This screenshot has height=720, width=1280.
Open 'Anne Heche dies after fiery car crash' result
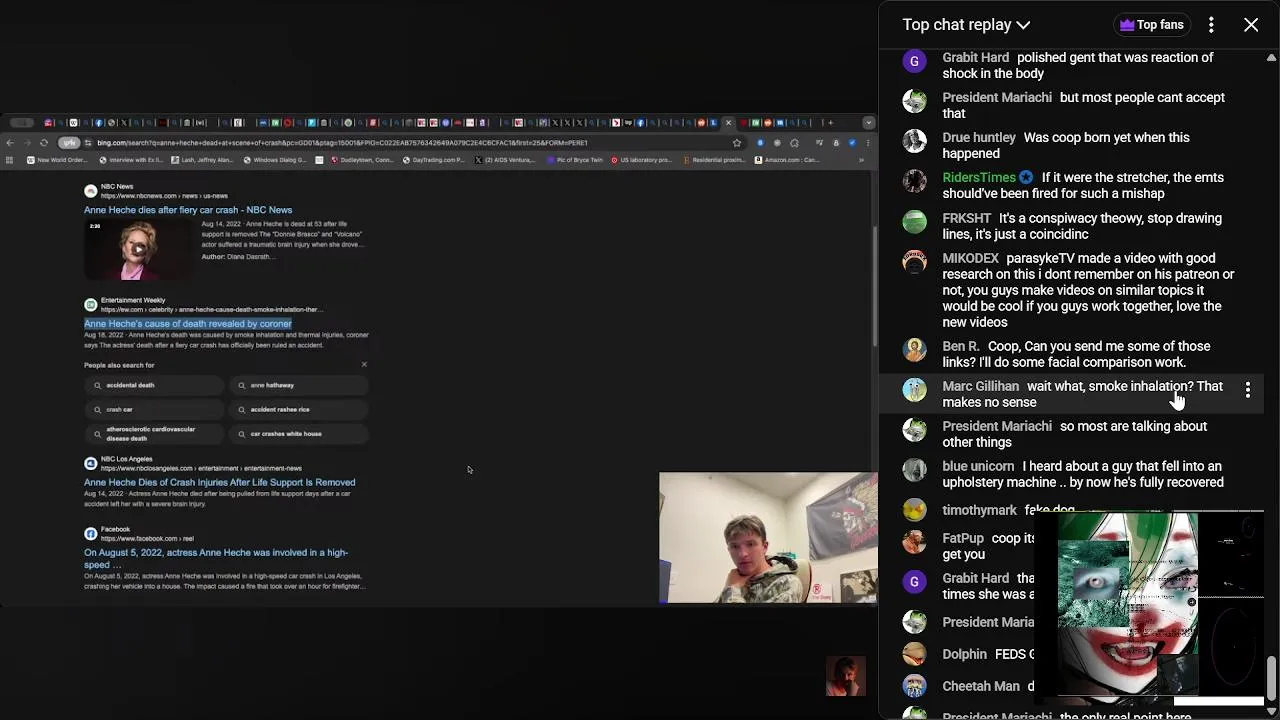pos(188,210)
